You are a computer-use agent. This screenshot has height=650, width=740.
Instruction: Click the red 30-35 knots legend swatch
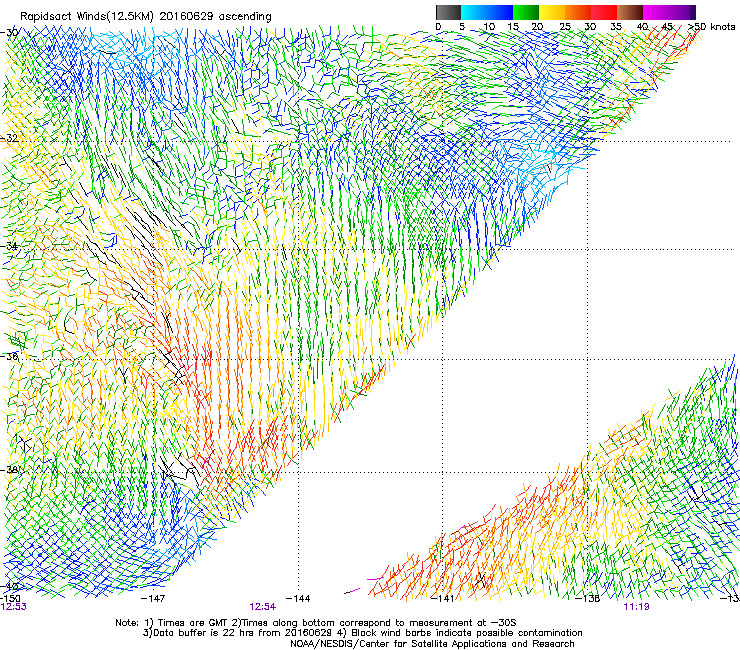(x=604, y=12)
